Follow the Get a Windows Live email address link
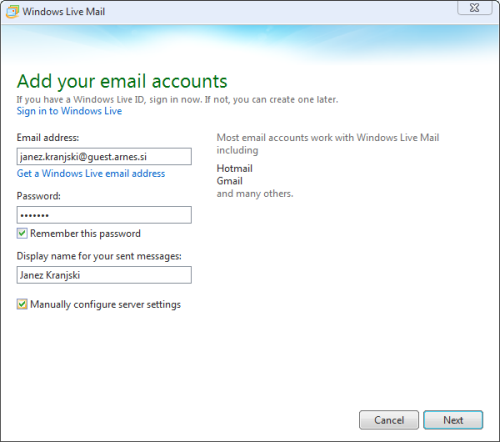 [91, 173]
